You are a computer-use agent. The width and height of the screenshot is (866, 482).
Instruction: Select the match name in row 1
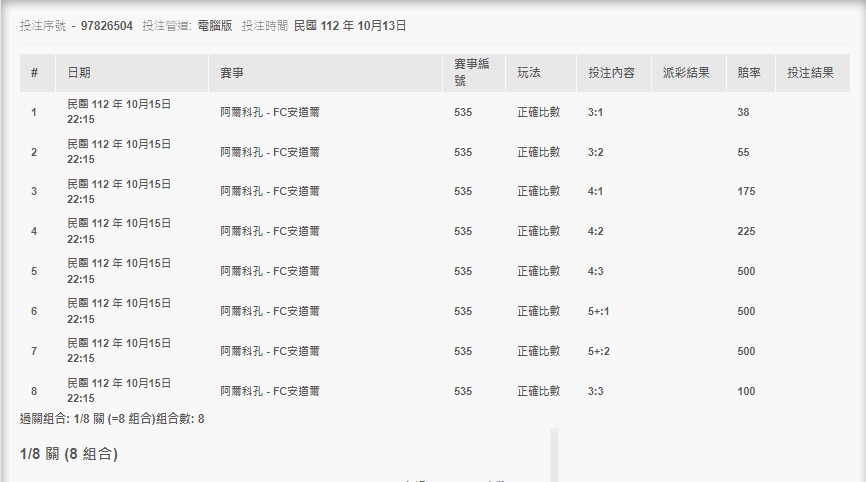tap(270, 112)
